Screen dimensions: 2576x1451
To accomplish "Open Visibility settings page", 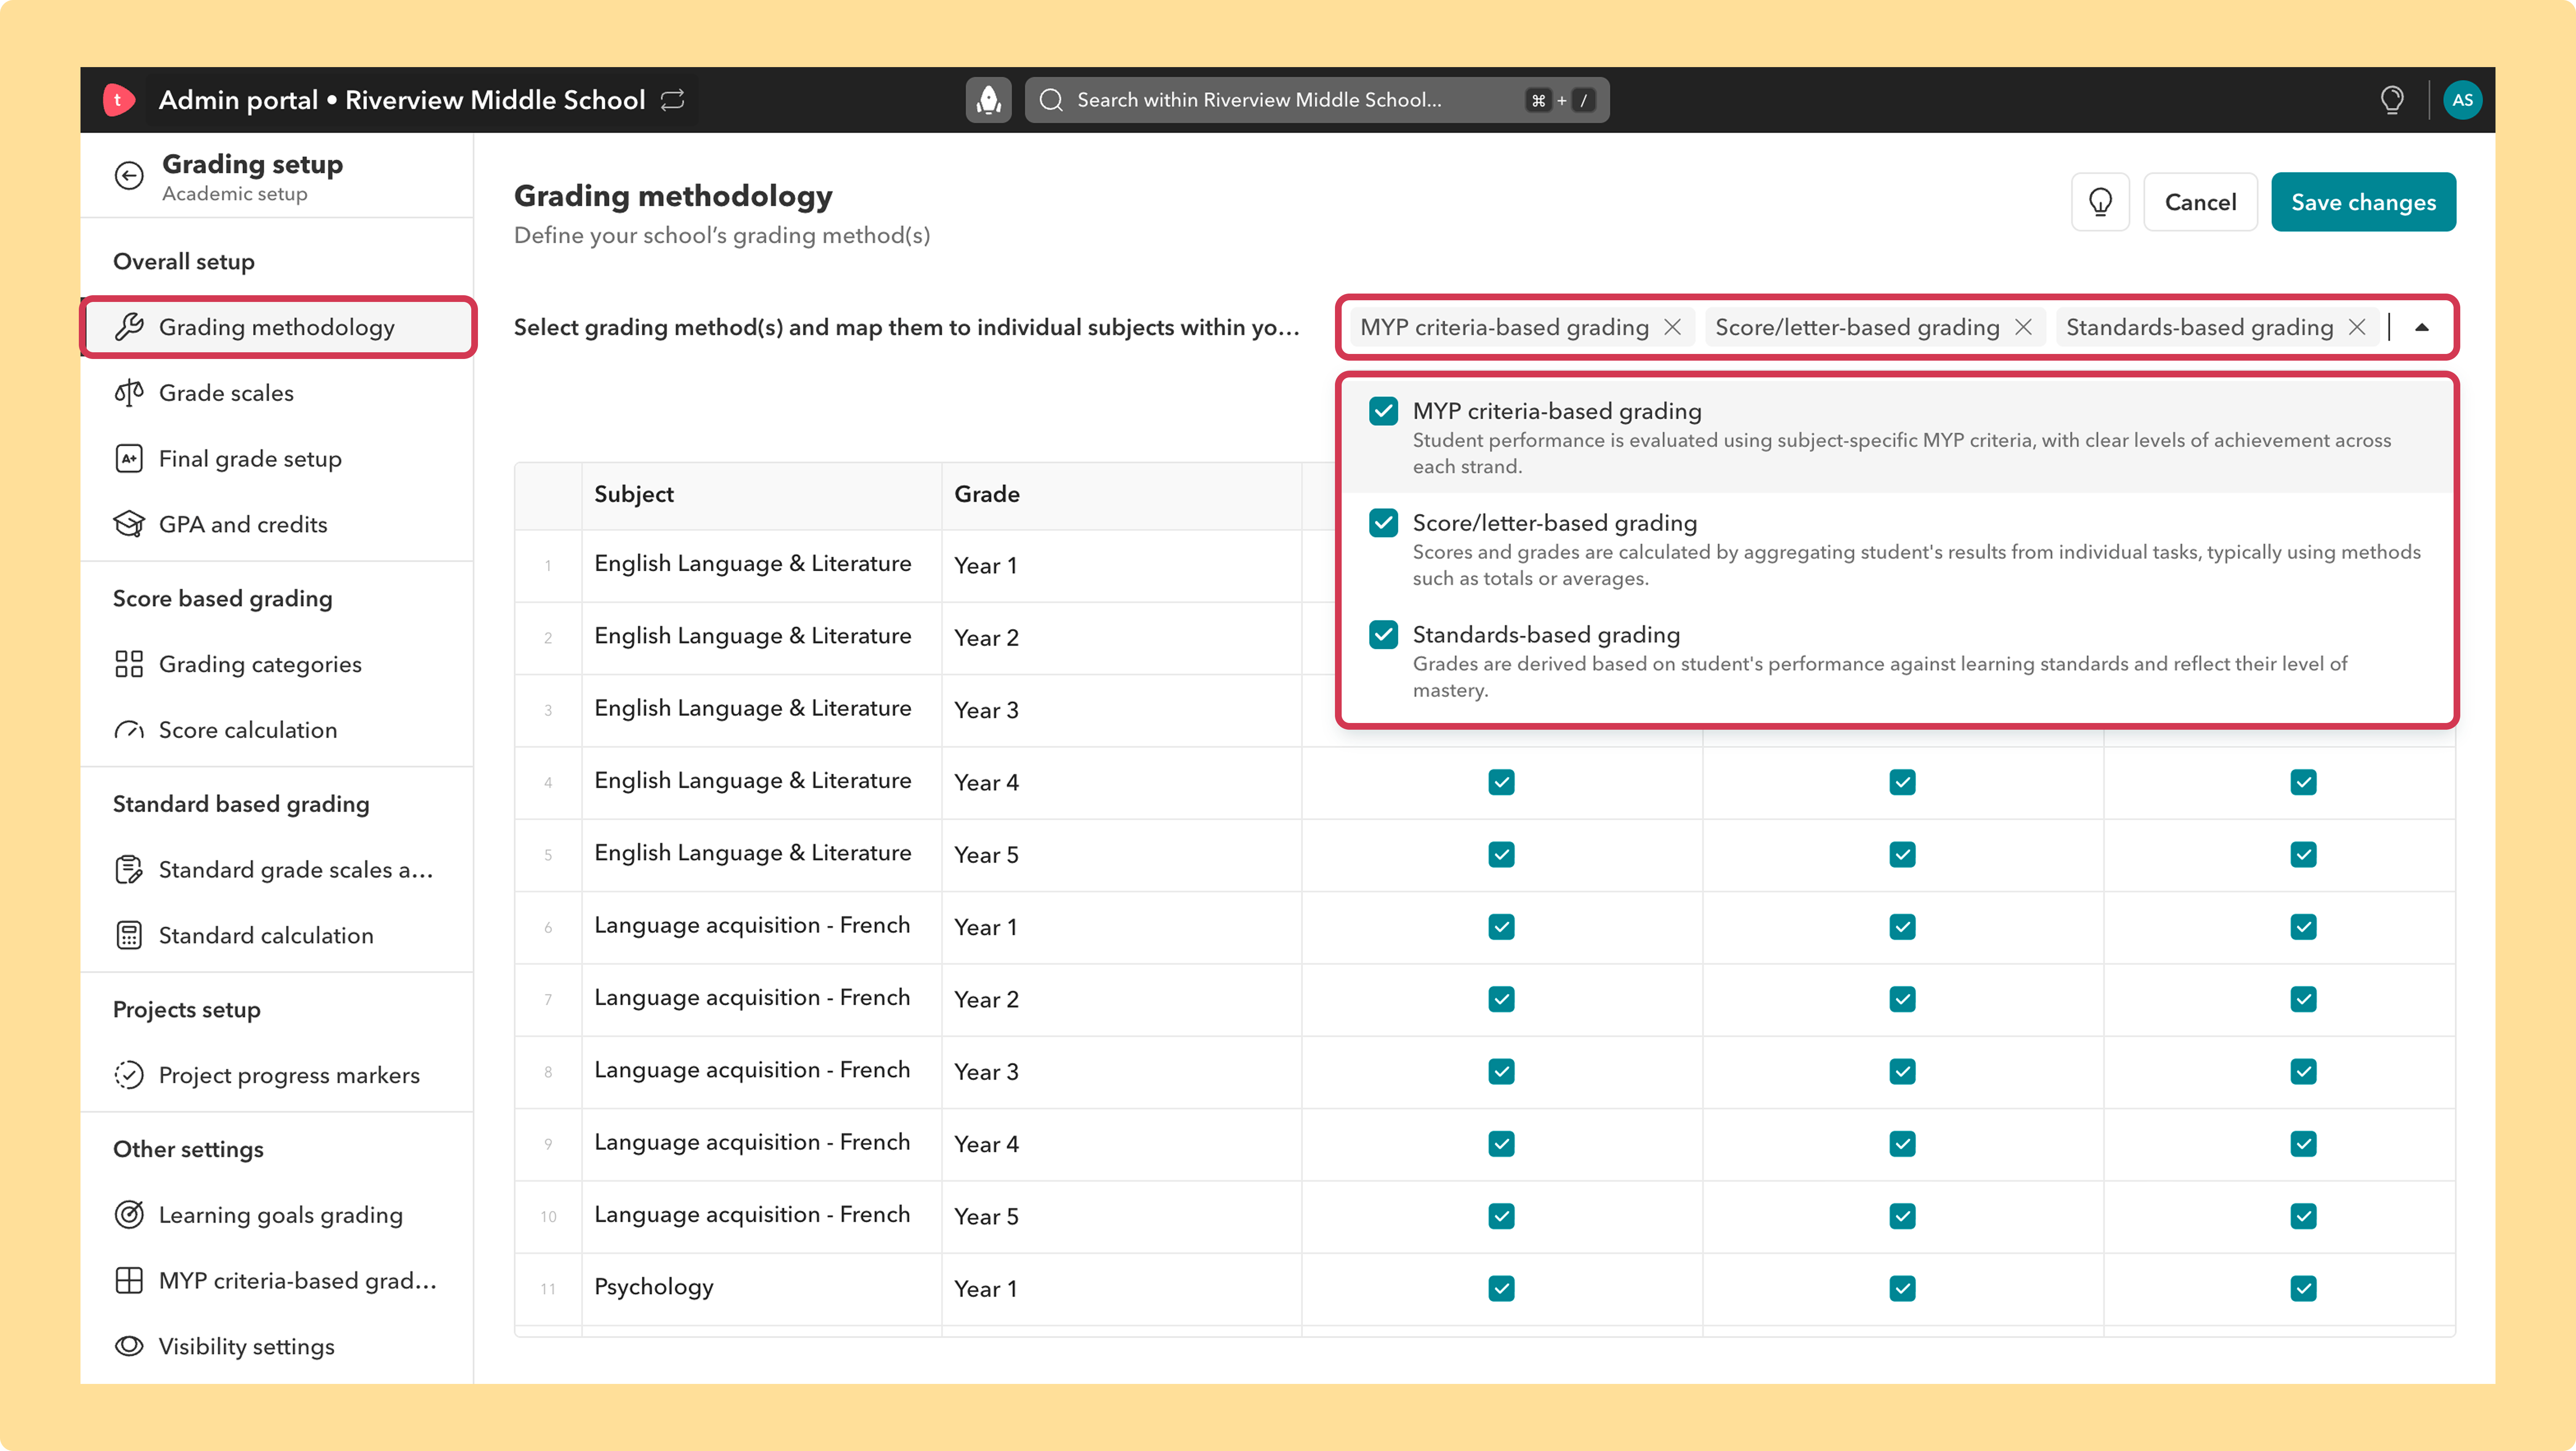I will [x=278, y=1346].
